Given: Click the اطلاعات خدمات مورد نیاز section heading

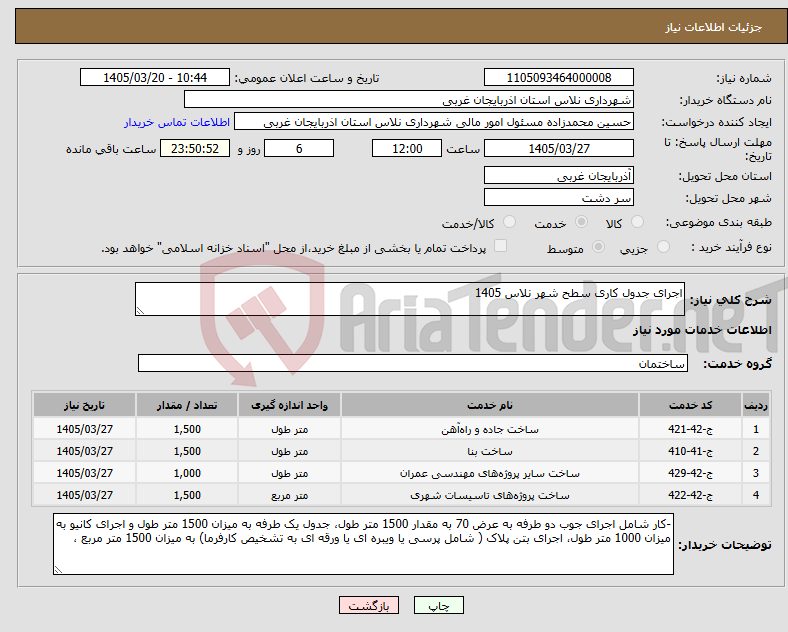Looking at the screenshot, I should (x=702, y=330).
